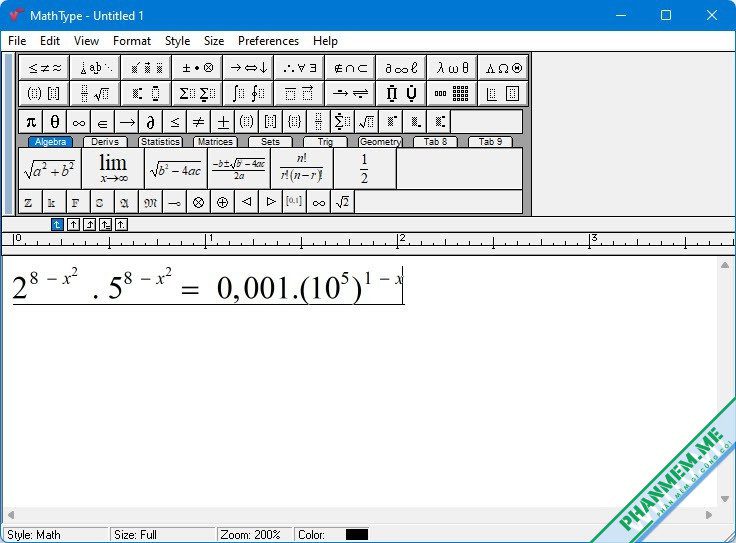Screen dimensions: 736x543
Task: Open set theory symbols palette
Action: 350,68
